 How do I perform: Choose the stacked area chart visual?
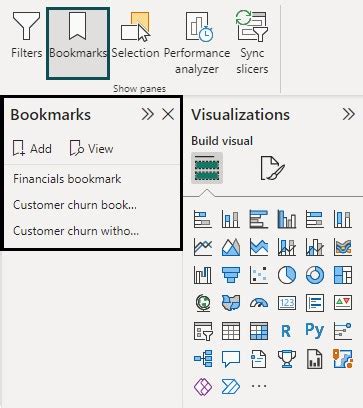(x=259, y=247)
